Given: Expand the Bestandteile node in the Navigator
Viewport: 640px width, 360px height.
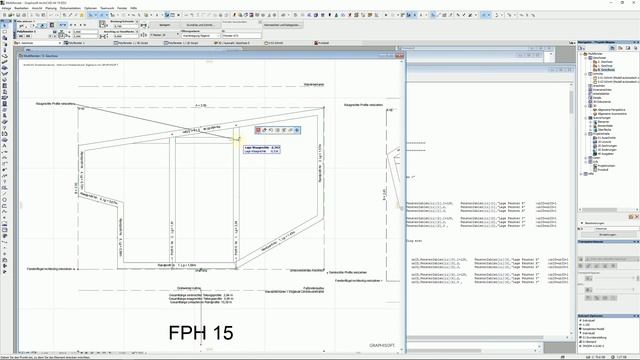Looking at the screenshot, I should (x=591, y=126).
